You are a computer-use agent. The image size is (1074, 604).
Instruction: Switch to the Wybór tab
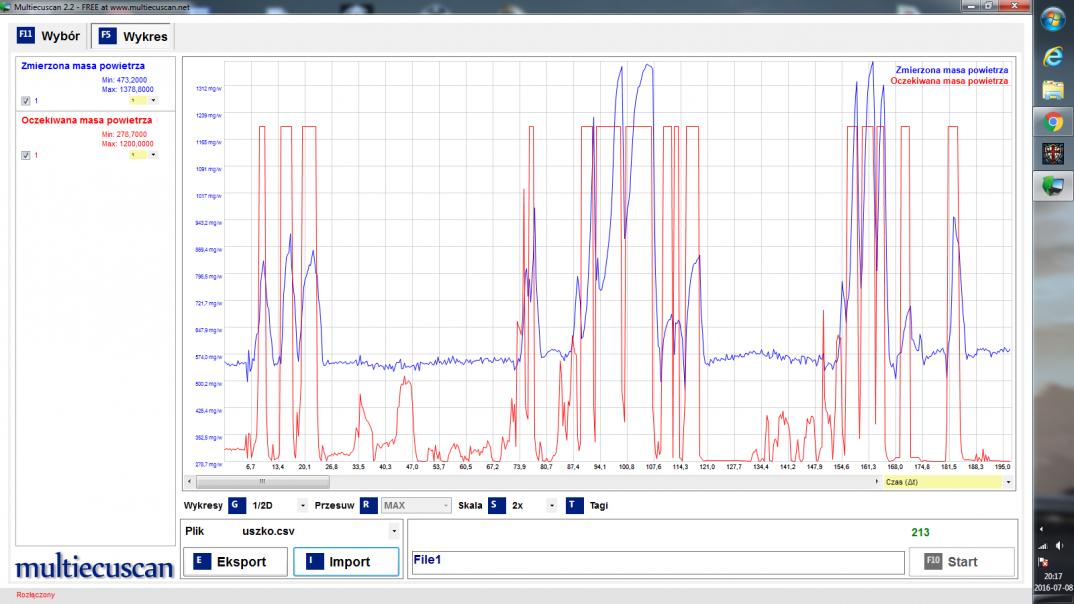tap(48, 36)
